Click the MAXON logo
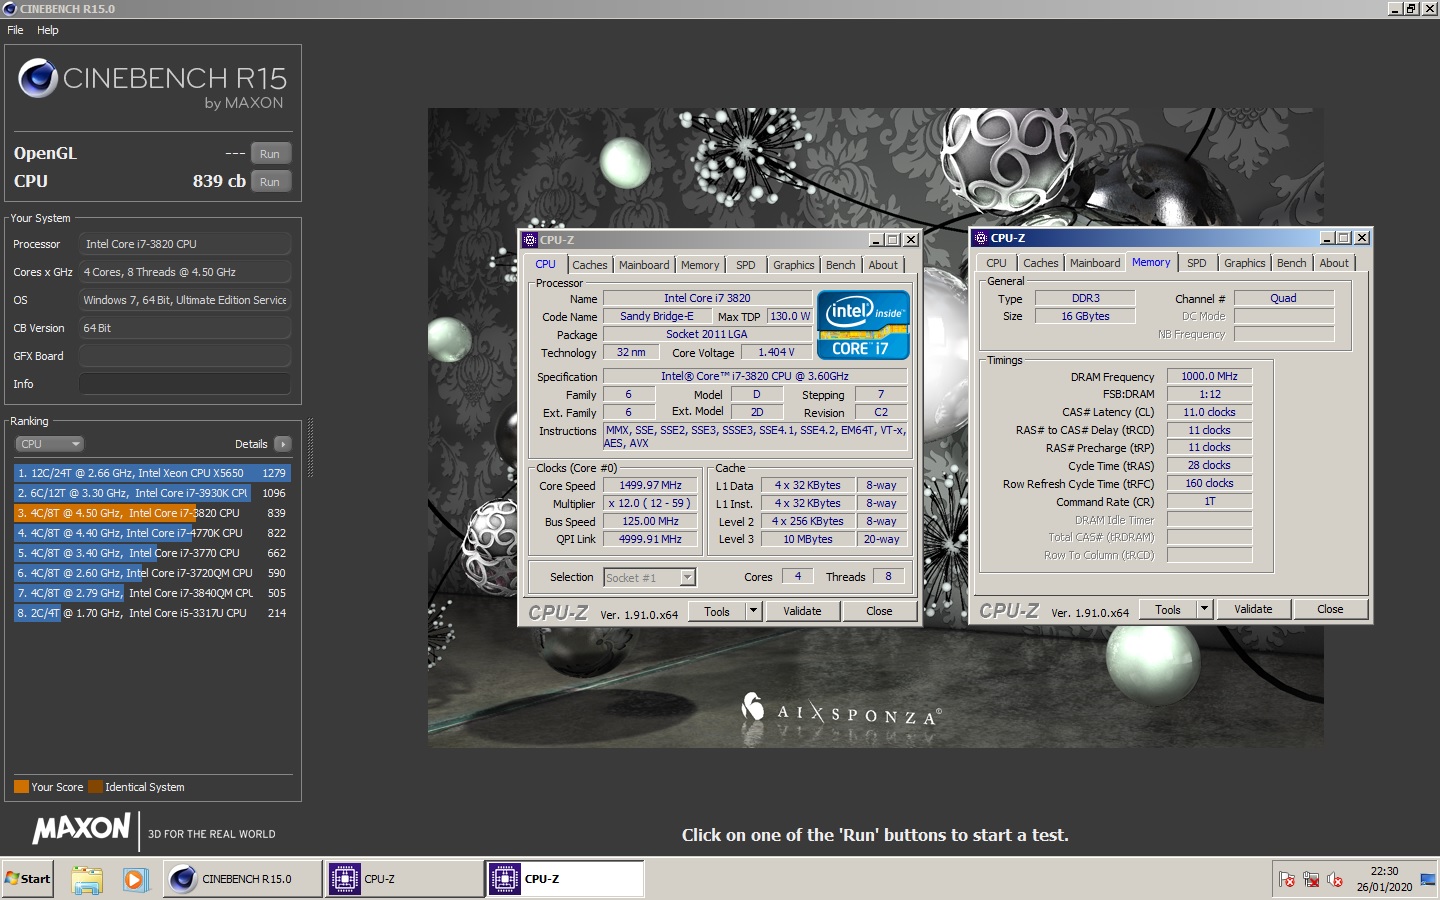Screen dimensions: 1440x900 [82, 829]
